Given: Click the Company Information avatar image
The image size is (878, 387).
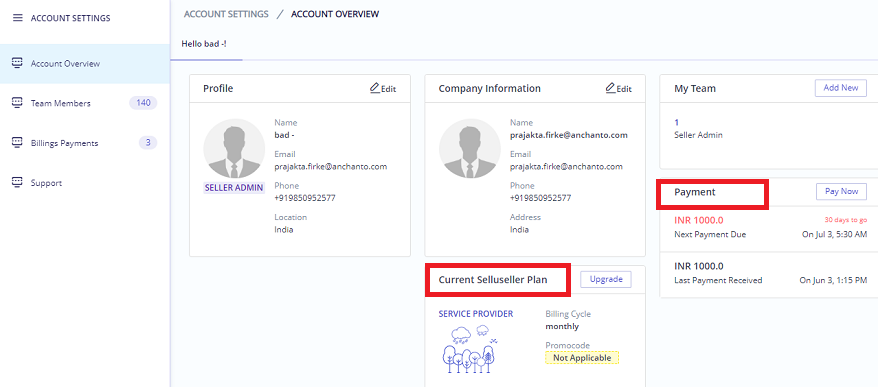Looking at the screenshot, I should (469, 148).
